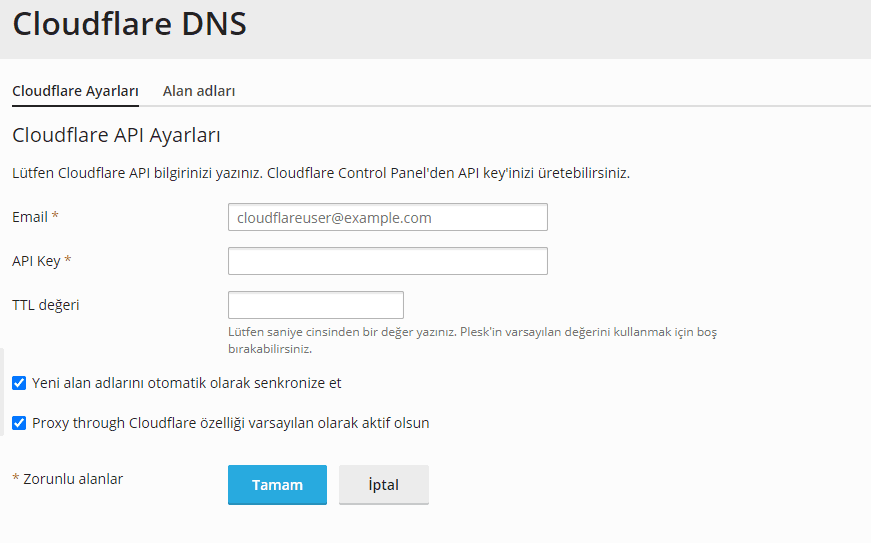The image size is (871, 543).
Task: Click the red asterisk beside Email
Action: tap(55, 217)
